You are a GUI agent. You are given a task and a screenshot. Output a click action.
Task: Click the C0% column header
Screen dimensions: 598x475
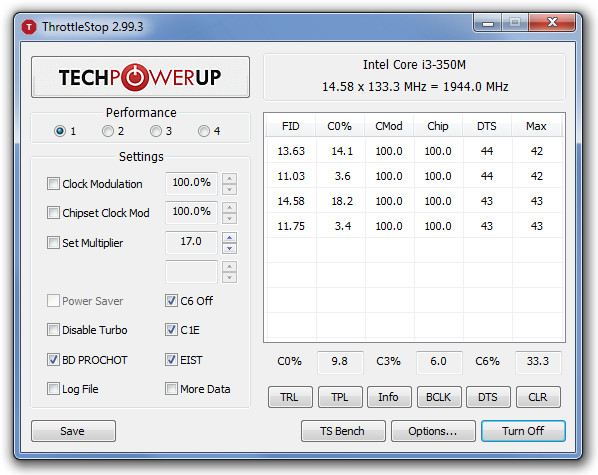[340, 126]
